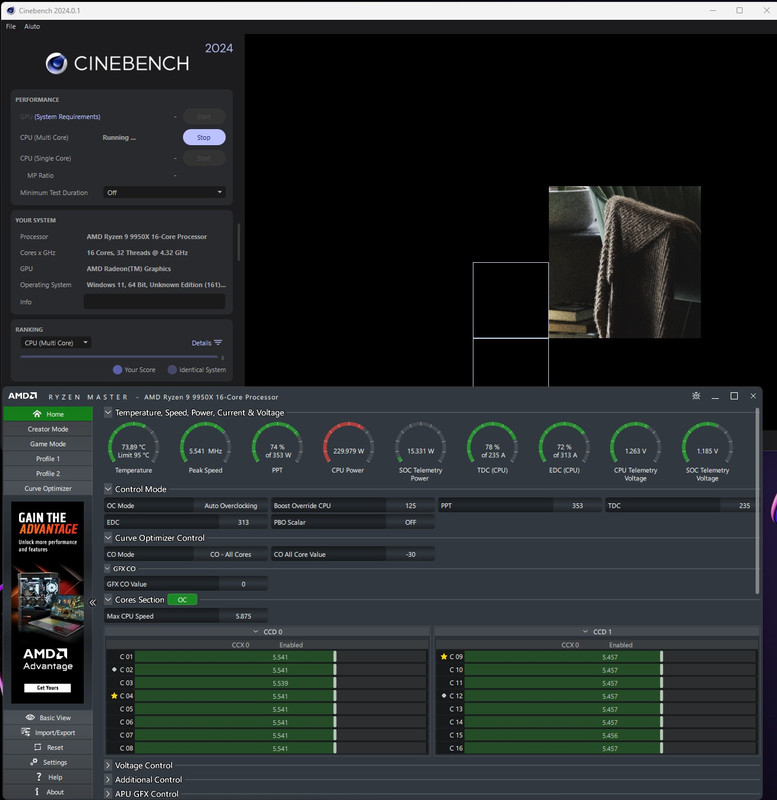The width and height of the screenshot is (777, 800).
Task: Click the dot marker beside core C 02
Action: (x=114, y=669)
